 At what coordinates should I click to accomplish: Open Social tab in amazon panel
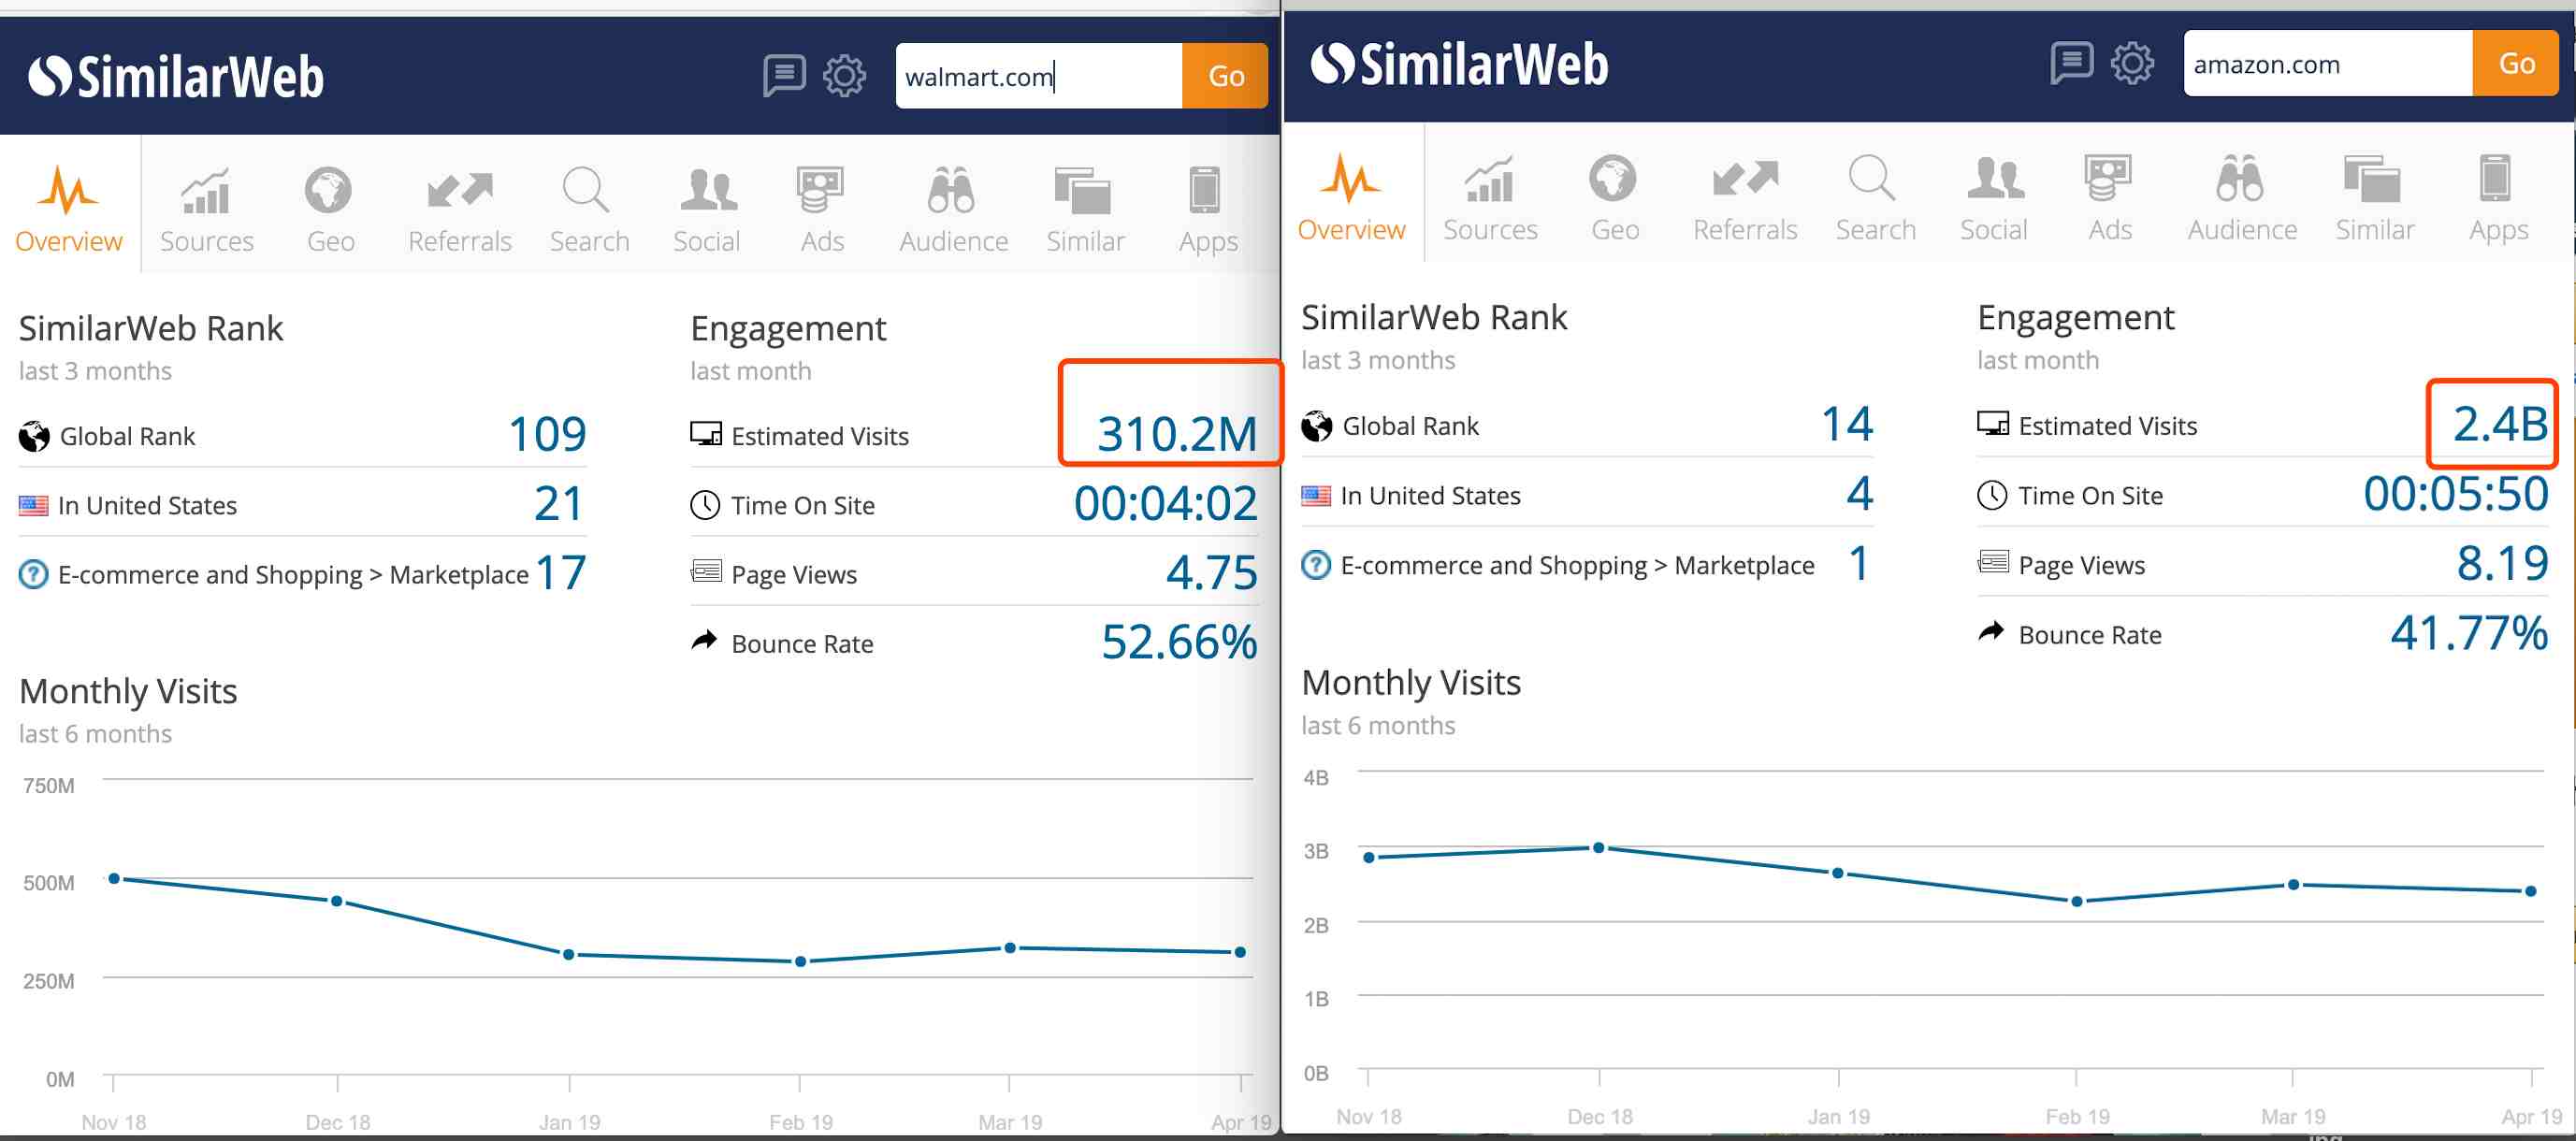coord(1993,198)
